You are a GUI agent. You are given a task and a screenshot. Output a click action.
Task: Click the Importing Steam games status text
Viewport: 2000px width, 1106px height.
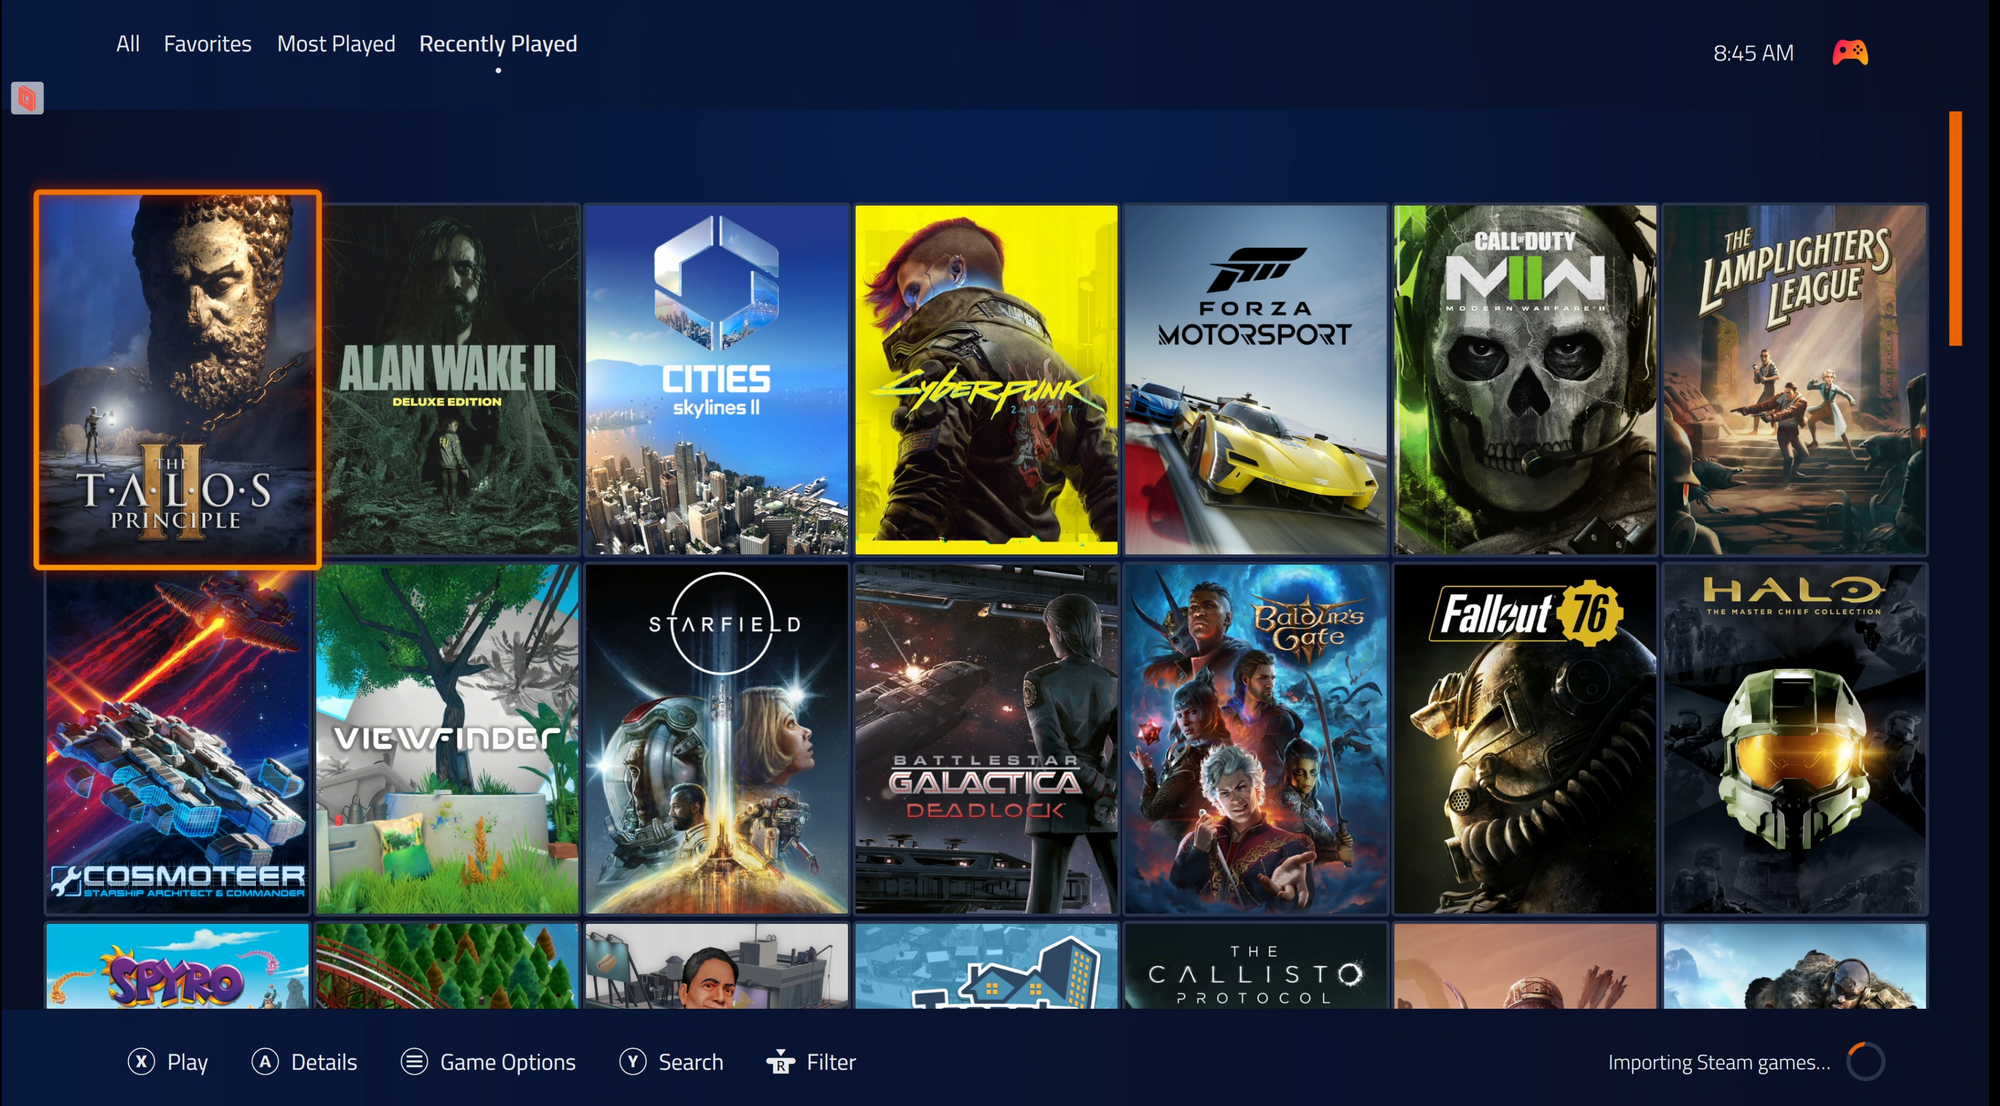1719,1062
